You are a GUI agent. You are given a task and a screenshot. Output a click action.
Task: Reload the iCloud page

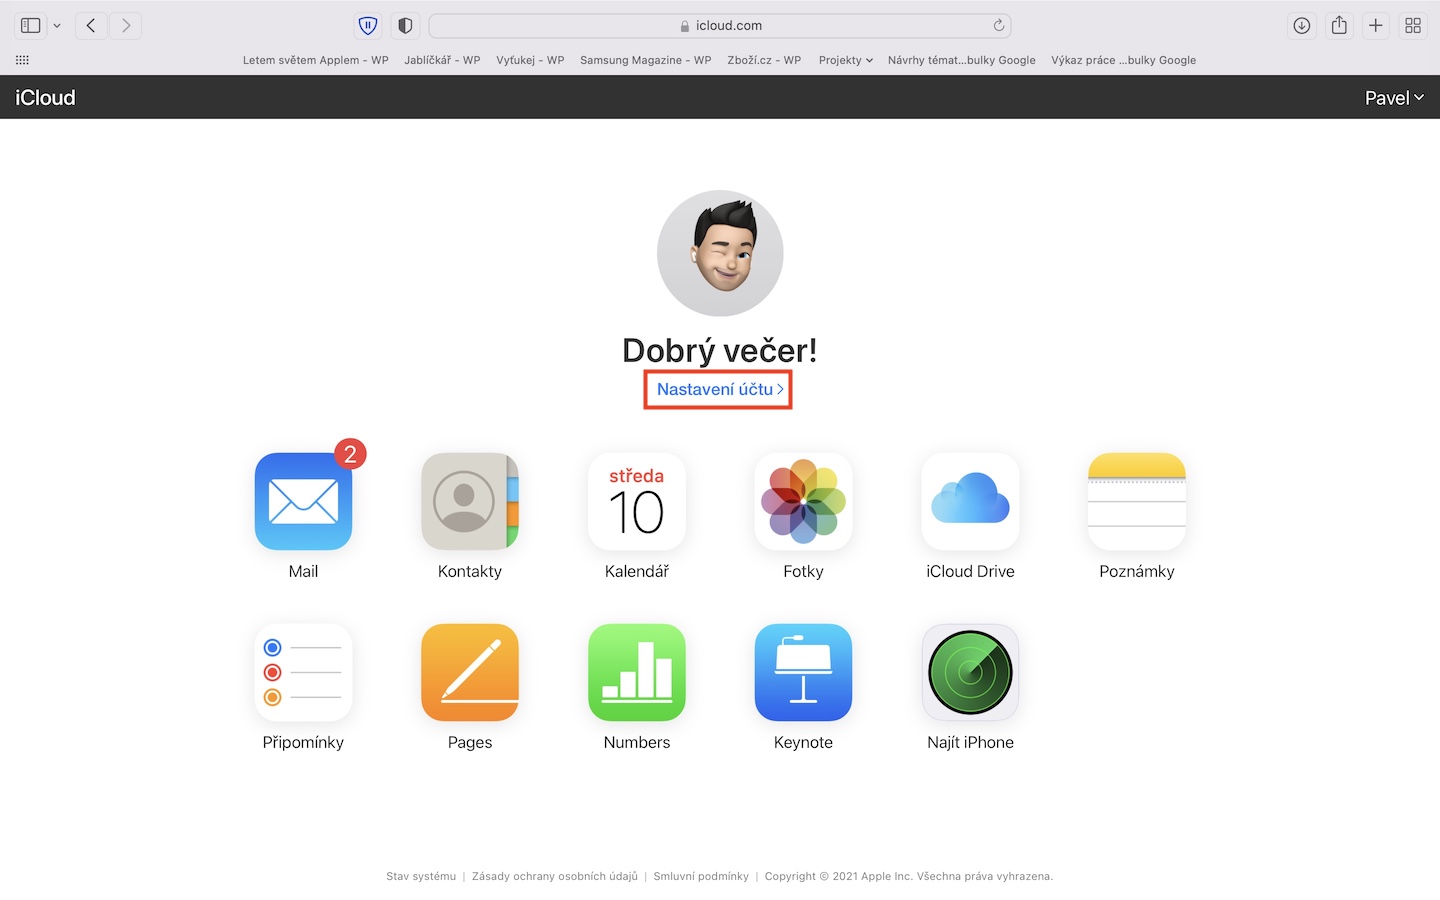(x=998, y=26)
